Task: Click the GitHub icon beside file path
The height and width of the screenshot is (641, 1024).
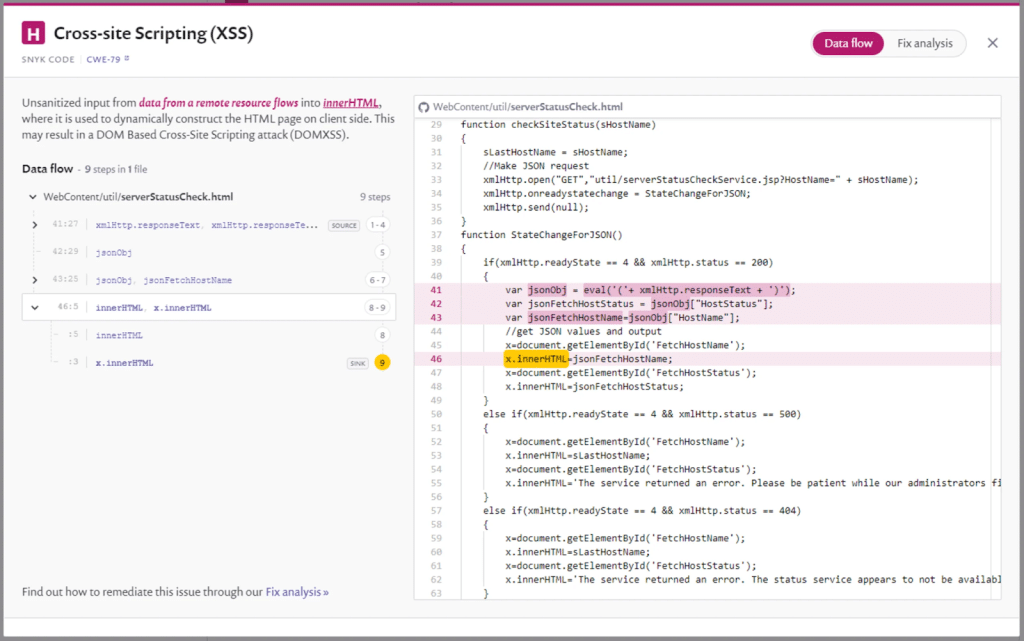Action: pos(423,106)
